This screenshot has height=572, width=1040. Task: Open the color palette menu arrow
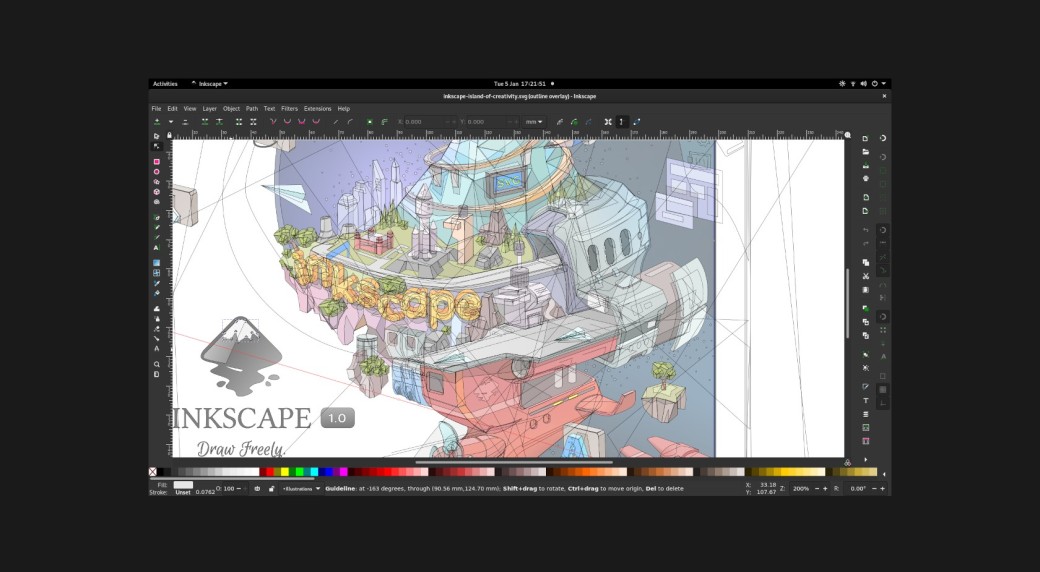[883, 473]
